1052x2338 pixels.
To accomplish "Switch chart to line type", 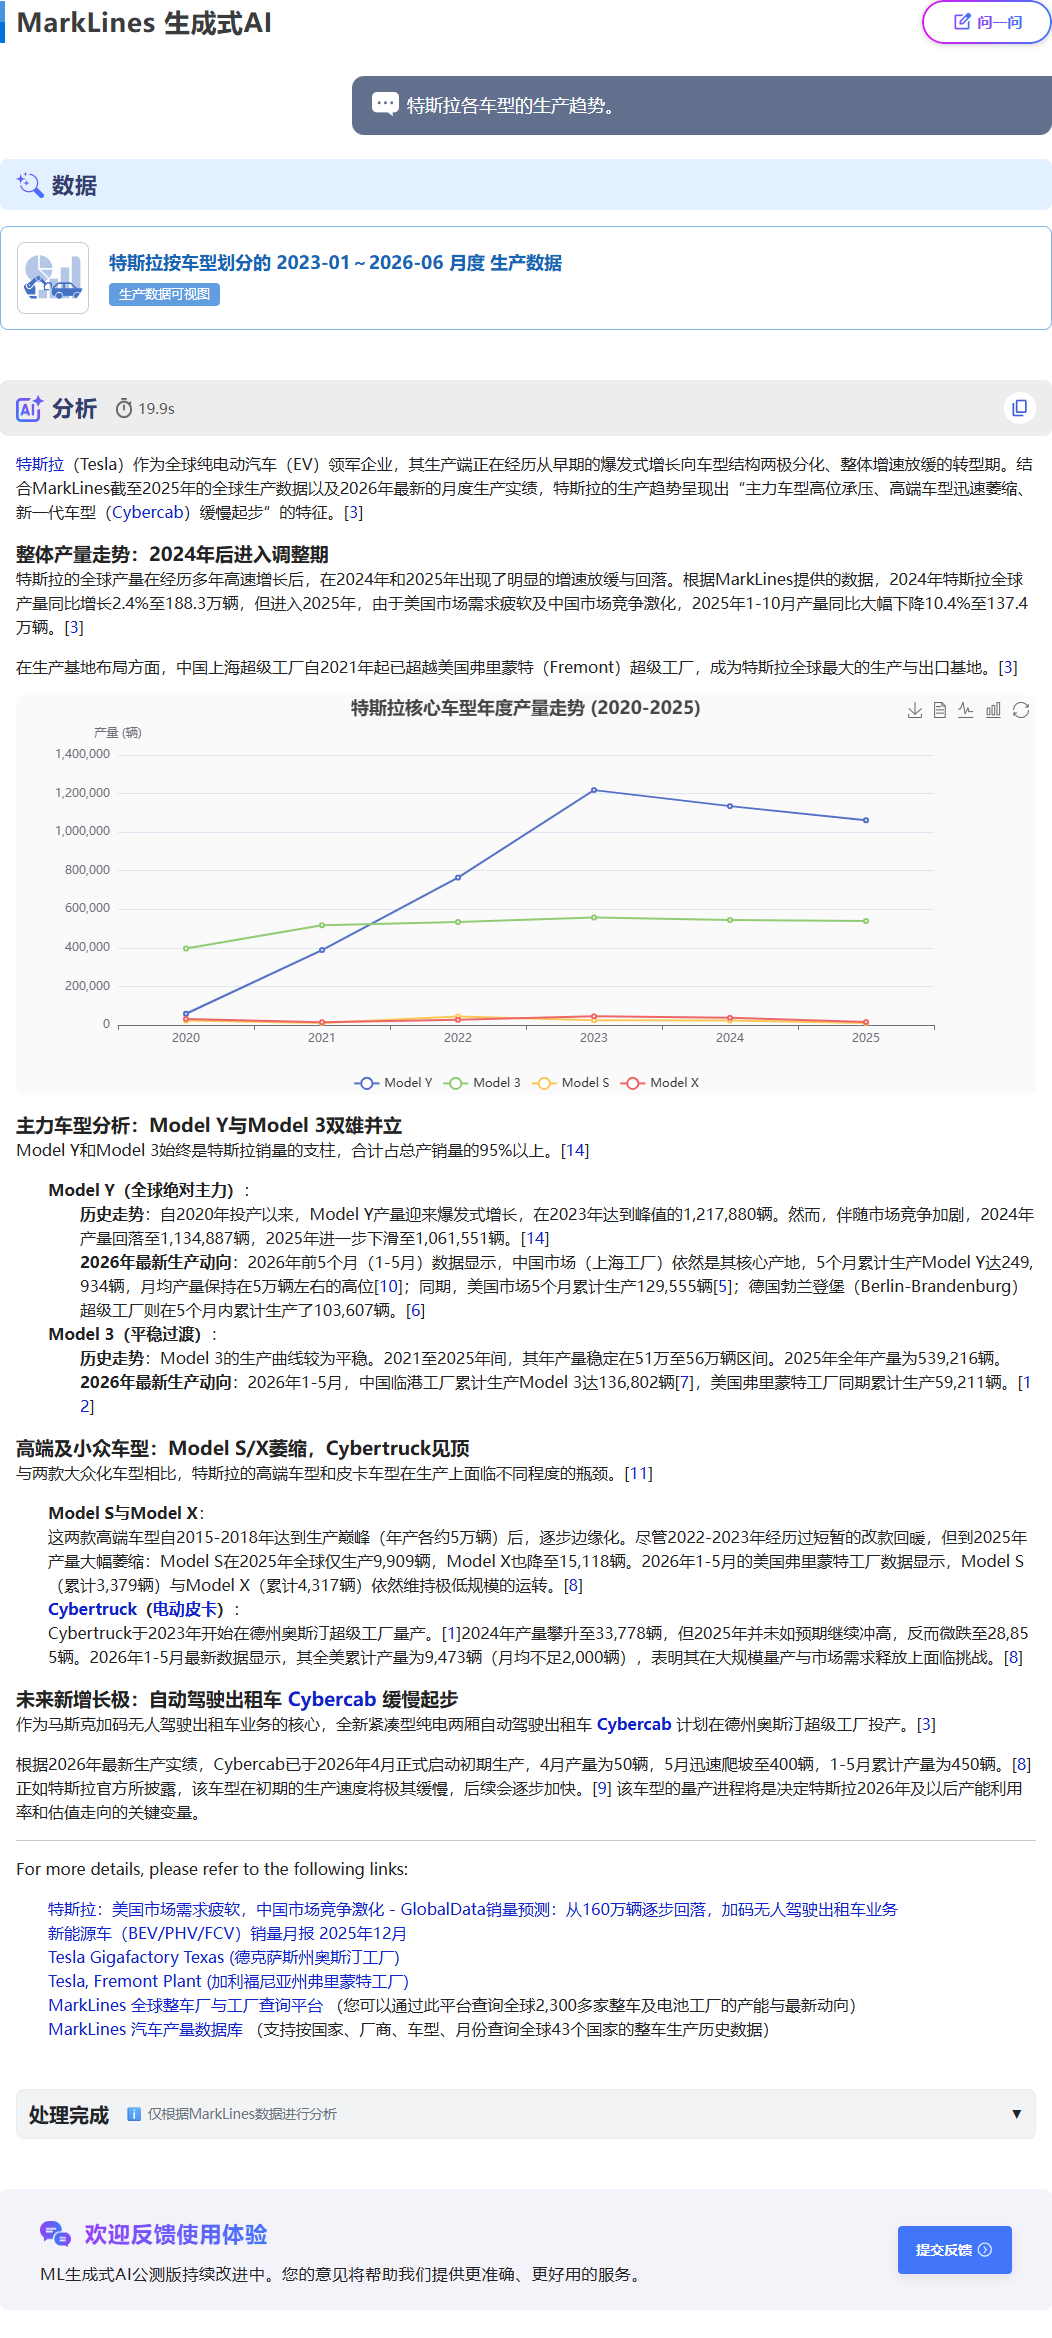I will [x=966, y=710].
